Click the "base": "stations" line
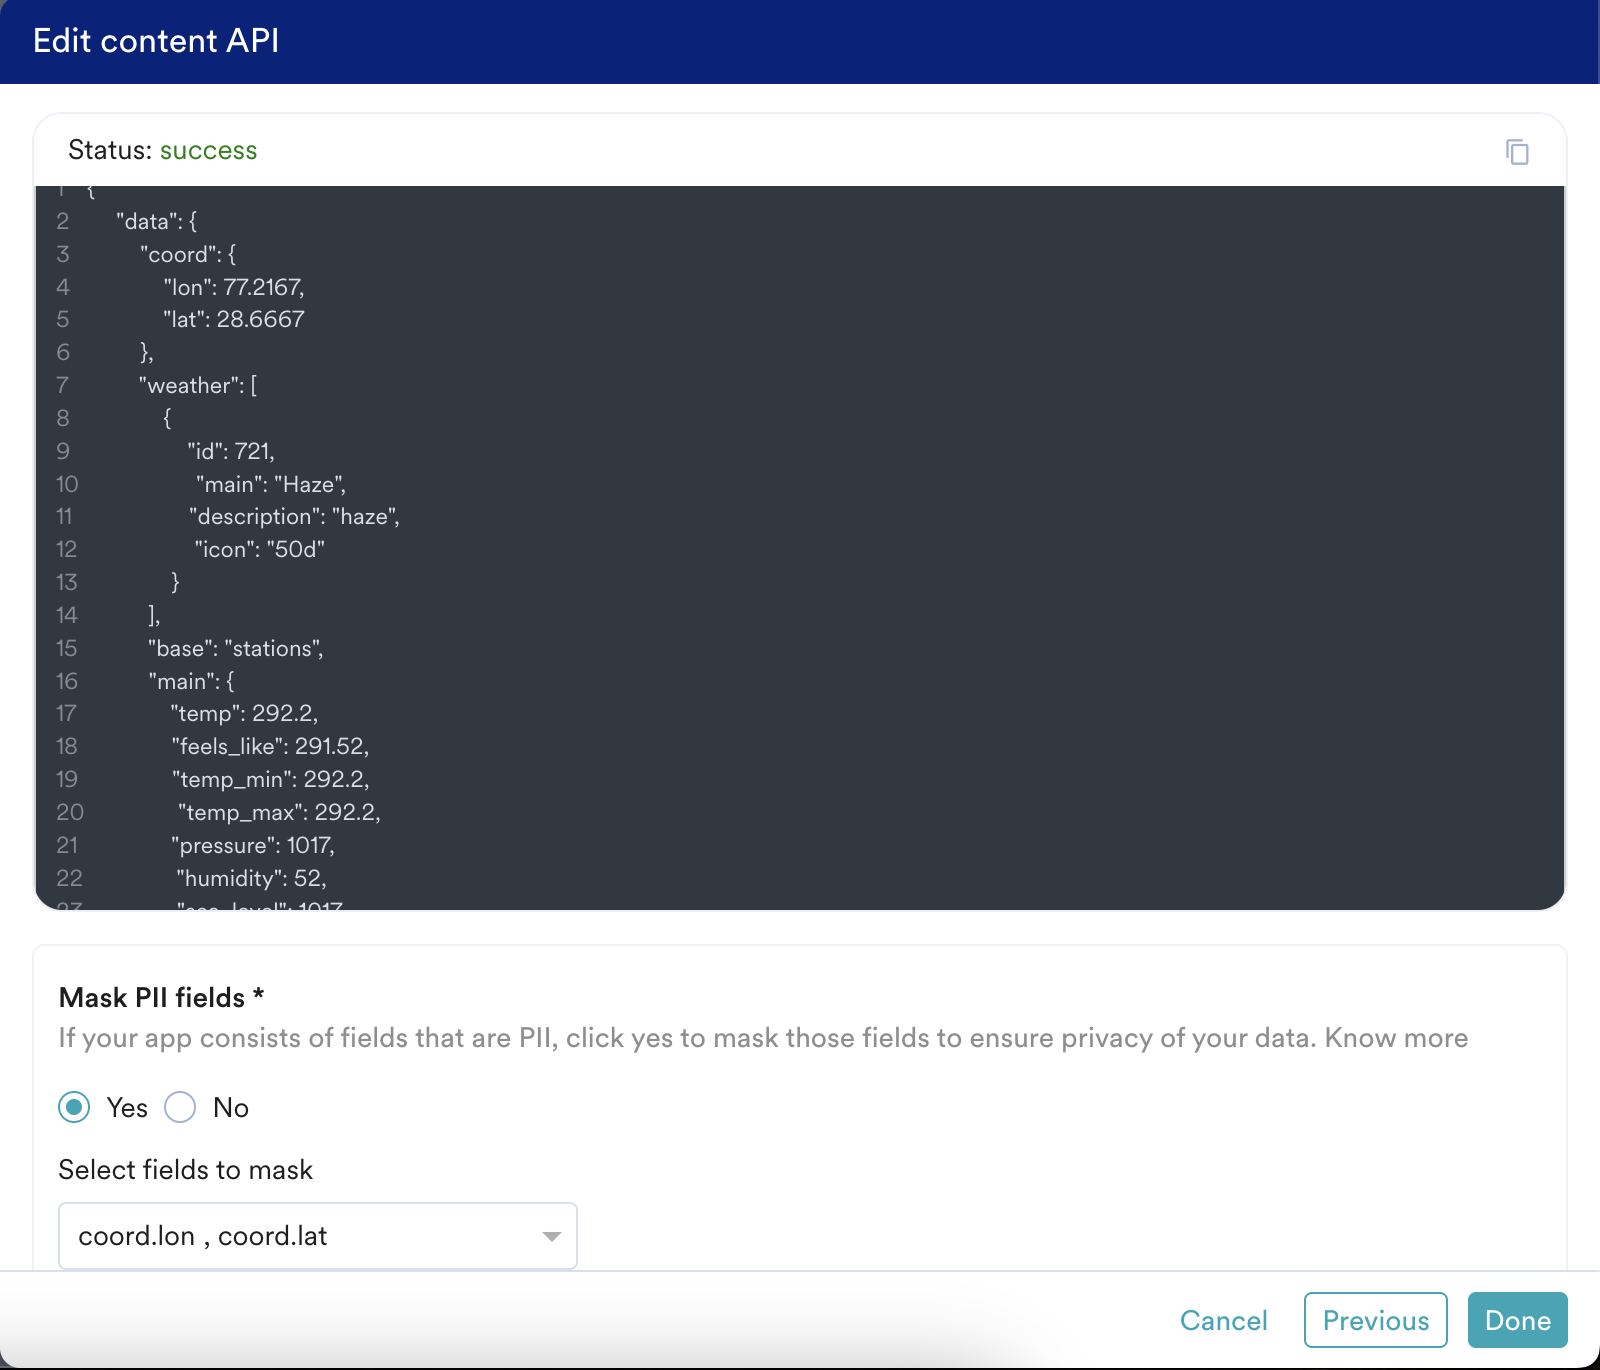This screenshot has height=1370, width=1600. point(236,648)
